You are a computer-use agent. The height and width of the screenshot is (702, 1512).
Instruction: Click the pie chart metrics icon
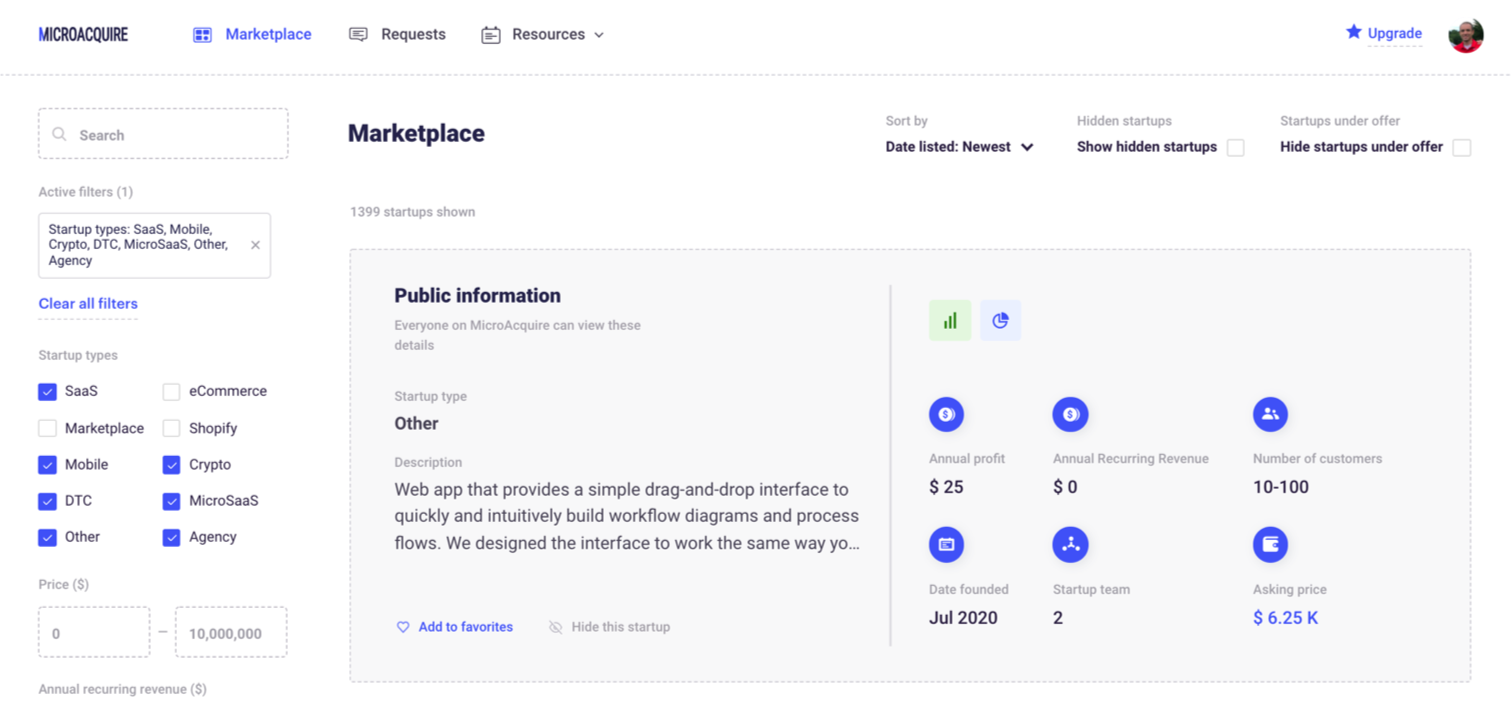[x=1001, y=320]
